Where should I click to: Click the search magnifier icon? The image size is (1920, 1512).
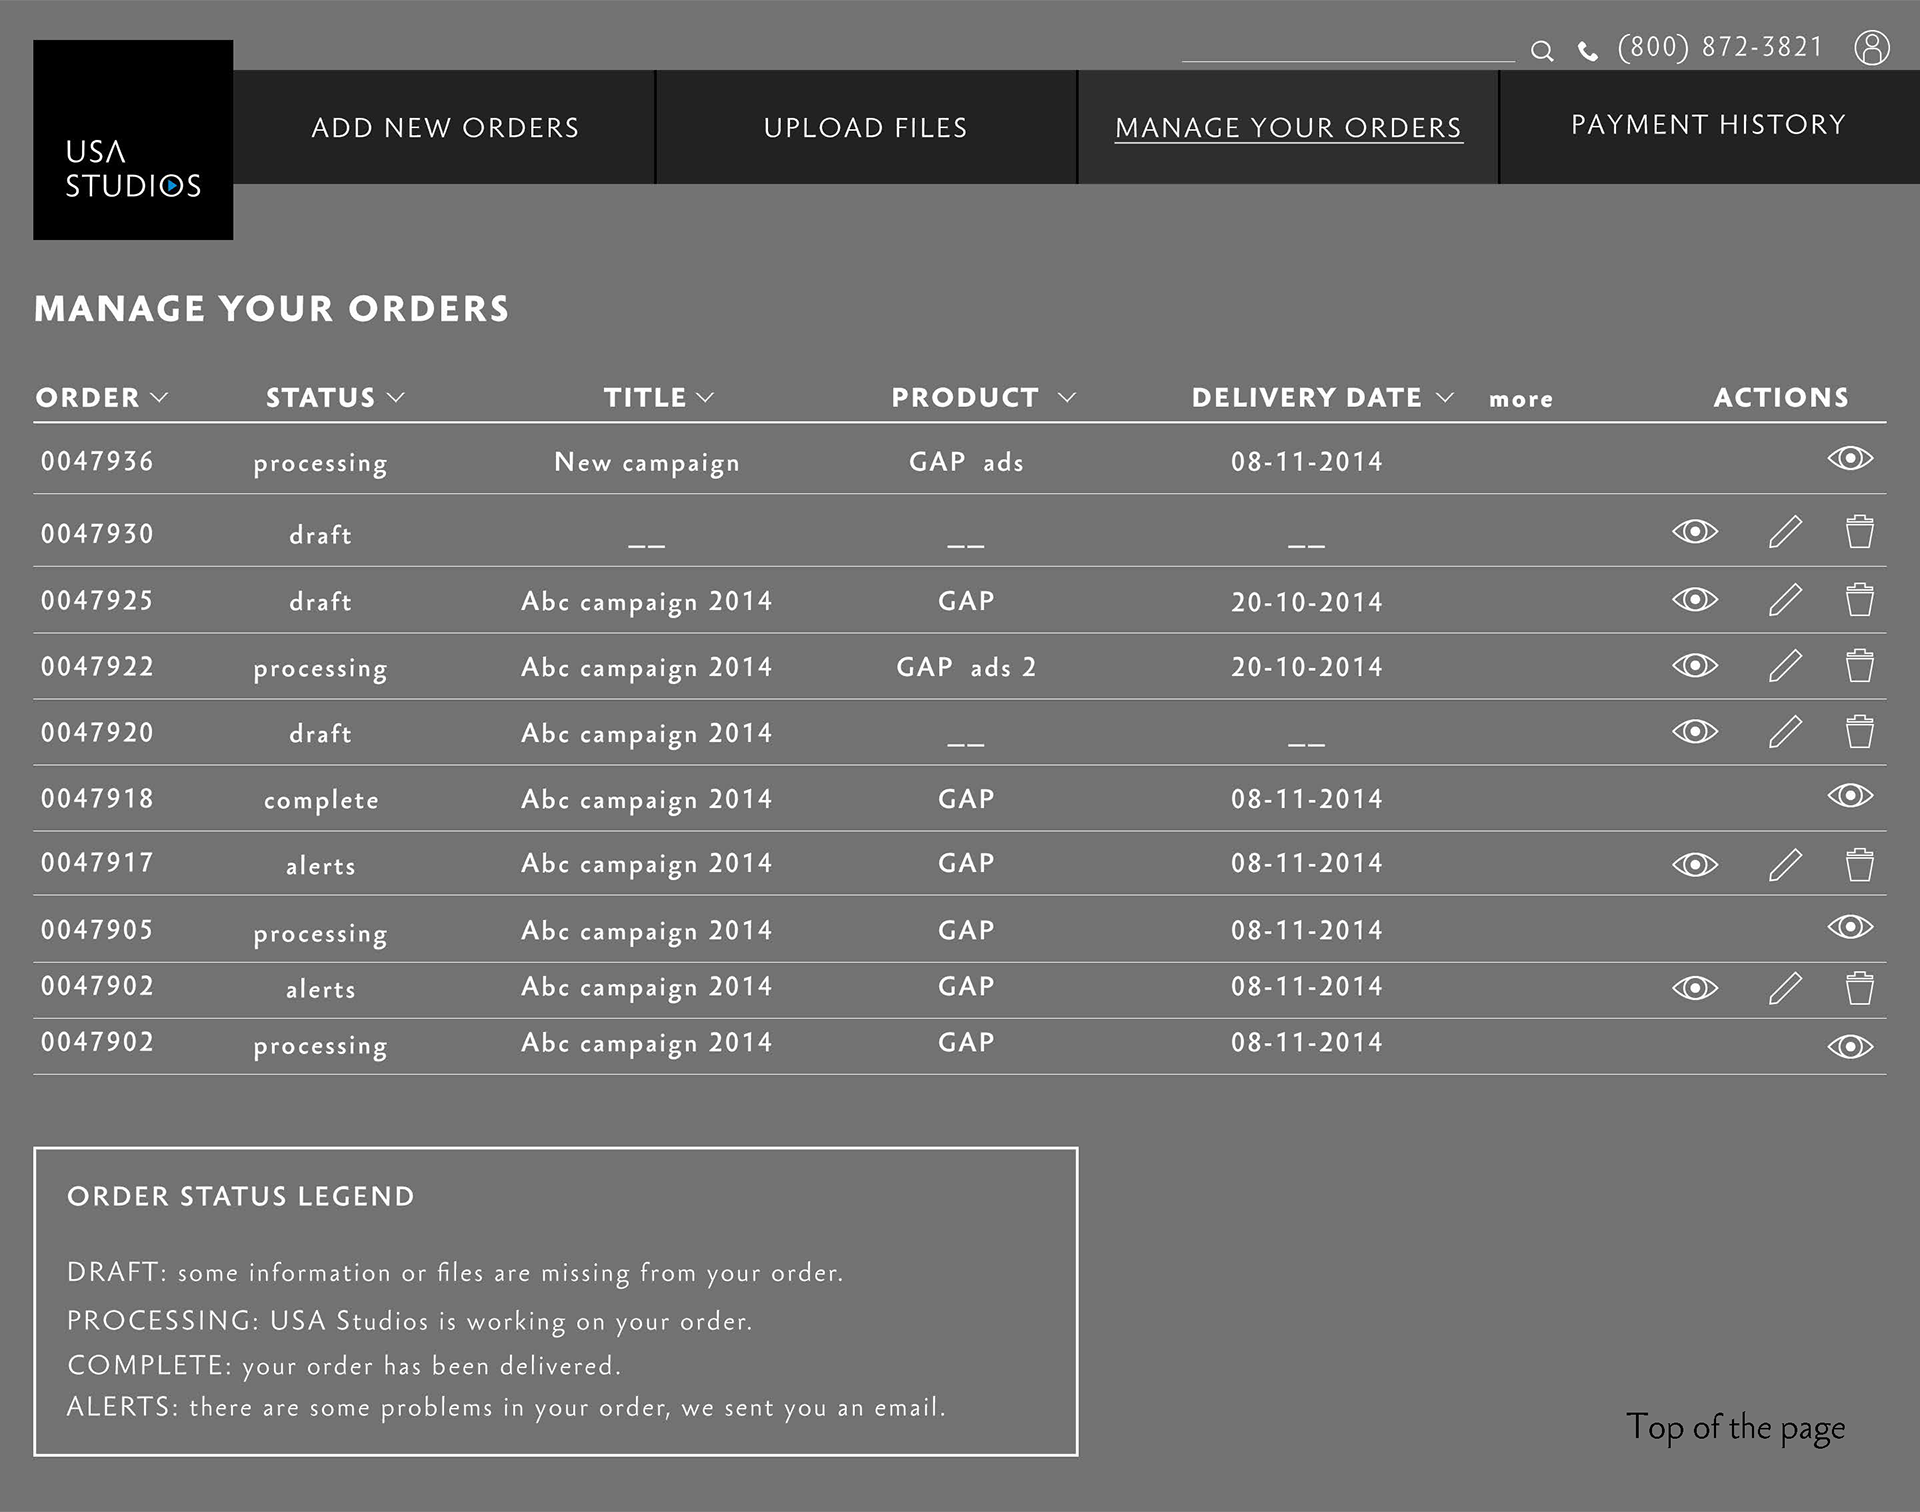point(1542,51)
